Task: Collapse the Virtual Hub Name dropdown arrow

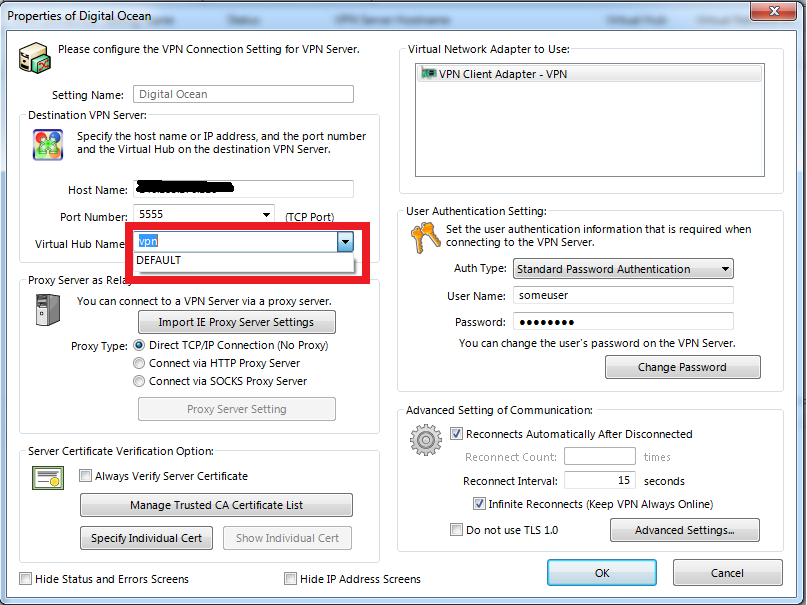Action: (345, 241)
